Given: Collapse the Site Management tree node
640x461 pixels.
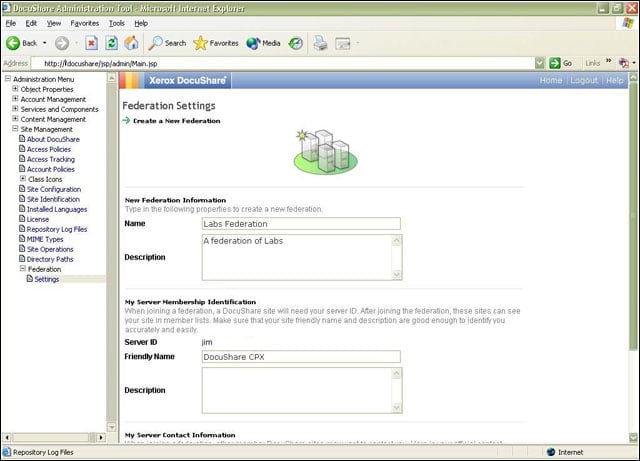Looking at the screenshot, I should (x=15, y=129).
